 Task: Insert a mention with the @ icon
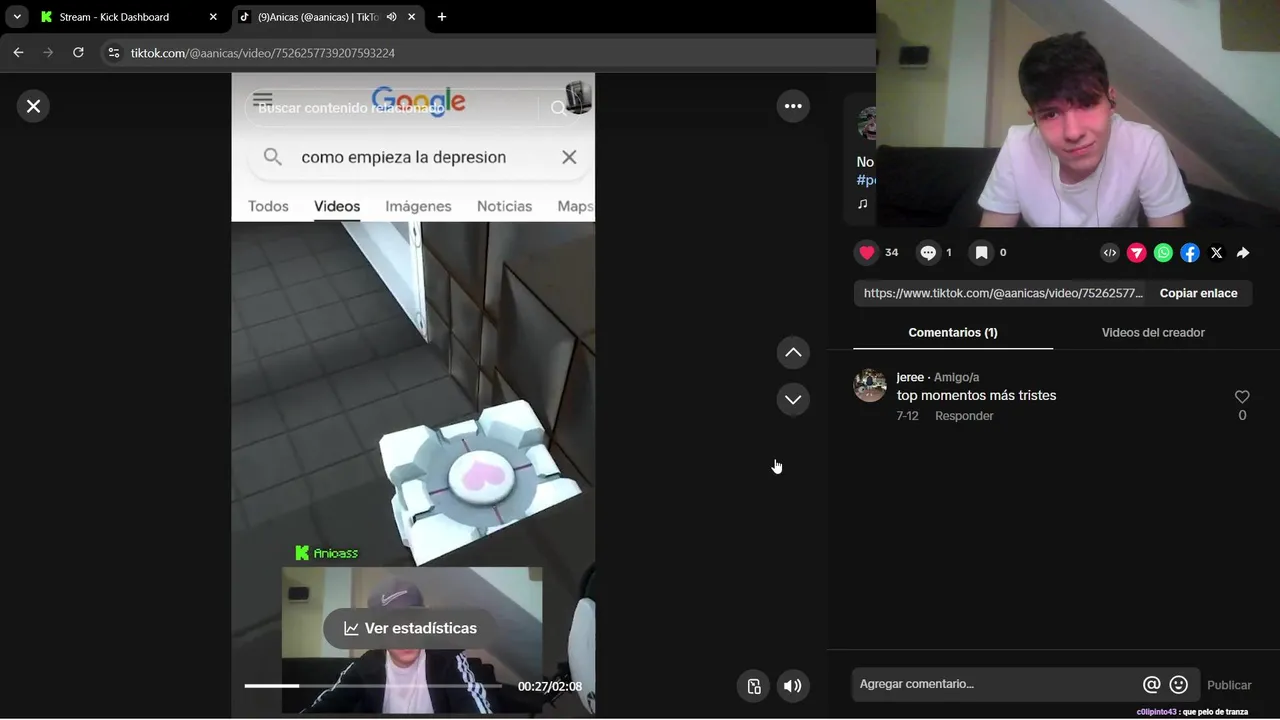click(1151, 685)
